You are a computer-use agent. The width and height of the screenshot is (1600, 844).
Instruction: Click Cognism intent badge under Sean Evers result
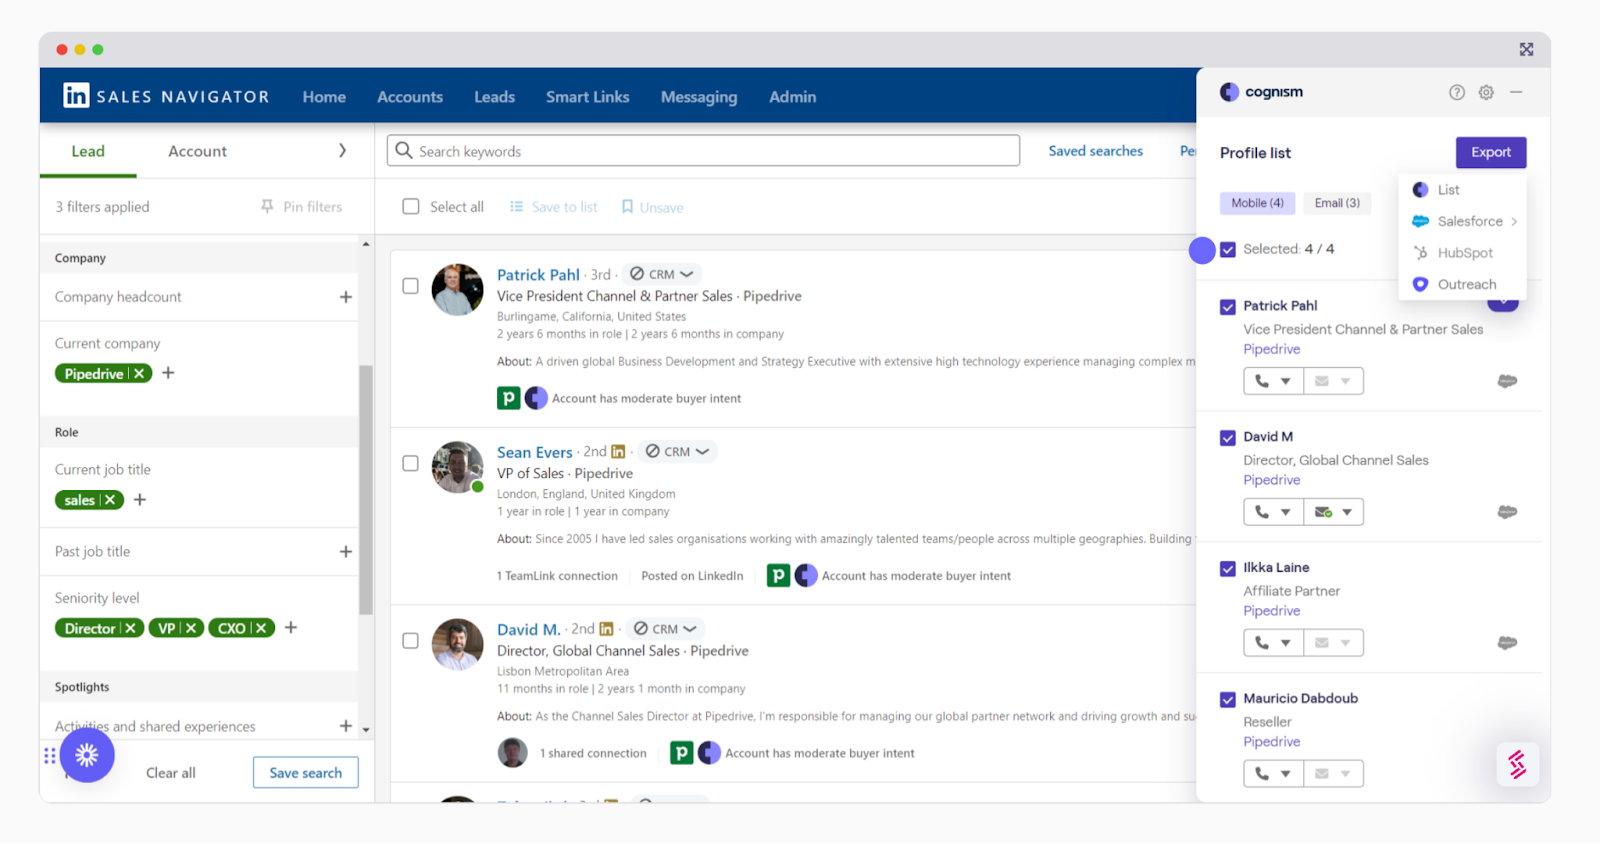tap(806, 576)
